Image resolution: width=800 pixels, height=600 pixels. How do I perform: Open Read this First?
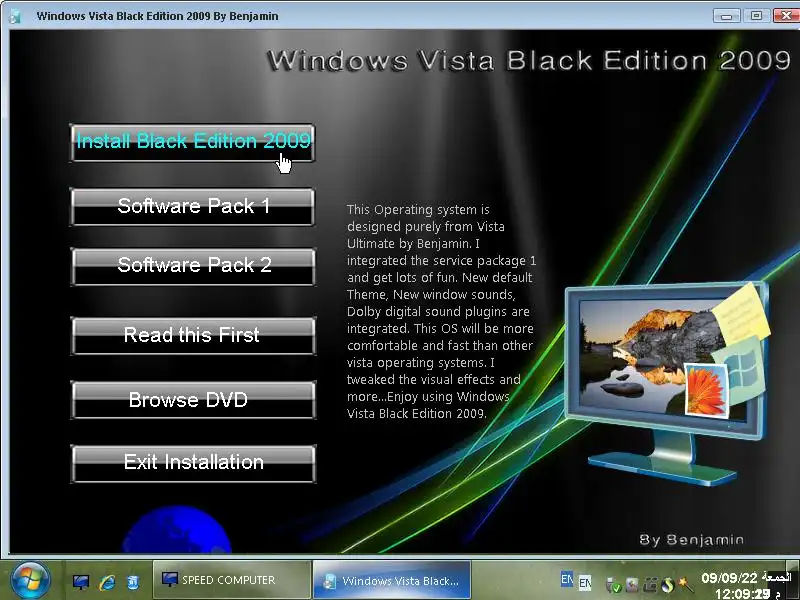[193, 336]
